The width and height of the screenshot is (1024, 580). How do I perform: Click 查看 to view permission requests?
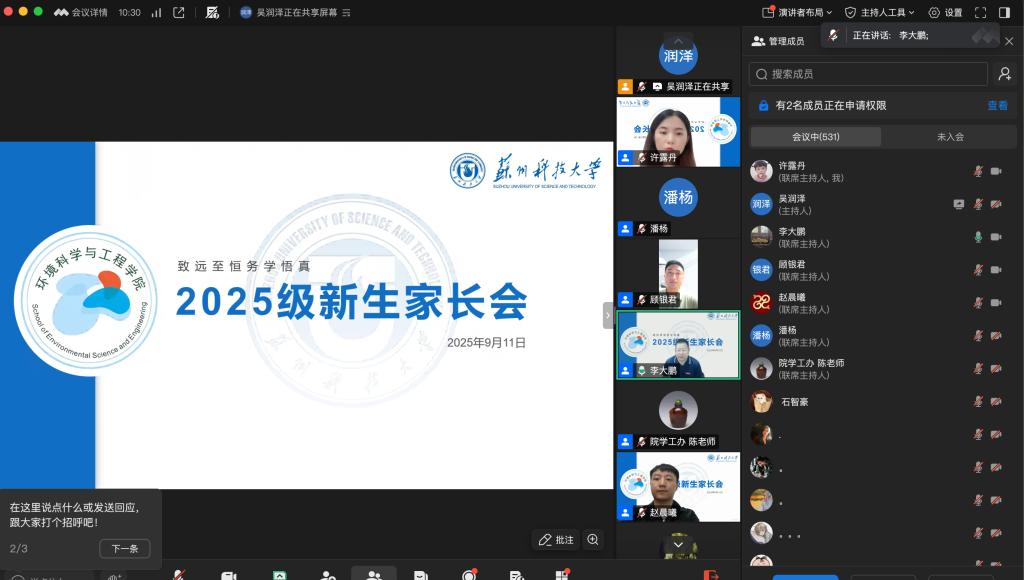997,105
